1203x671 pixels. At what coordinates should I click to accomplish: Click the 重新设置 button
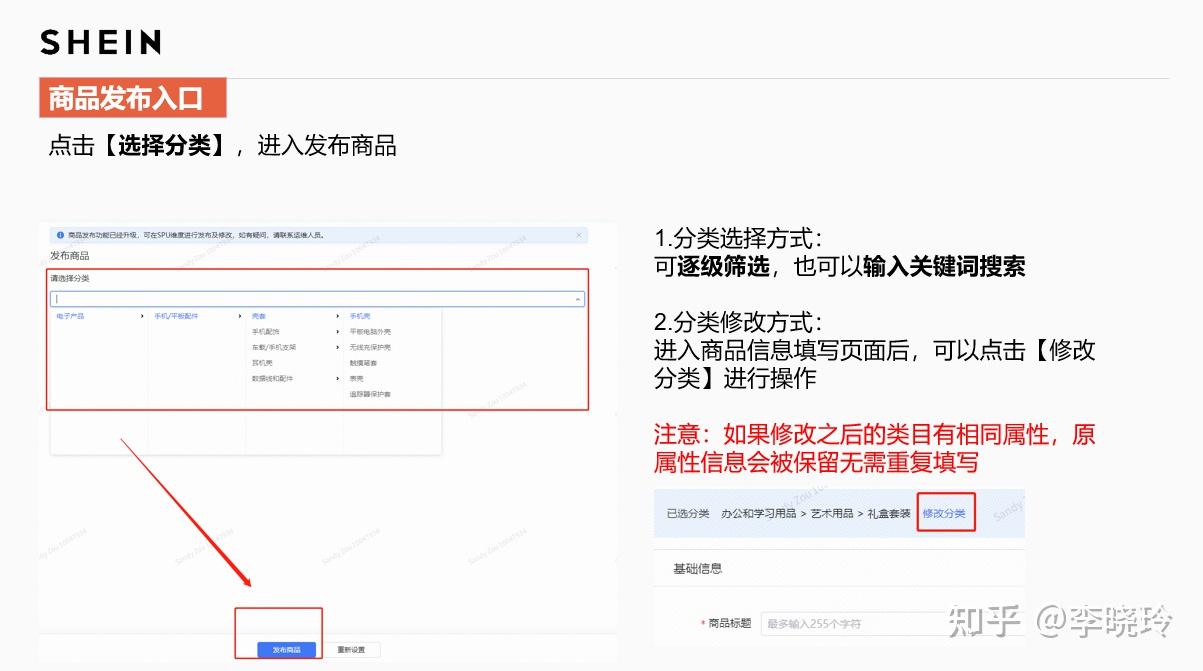(352, 649)
